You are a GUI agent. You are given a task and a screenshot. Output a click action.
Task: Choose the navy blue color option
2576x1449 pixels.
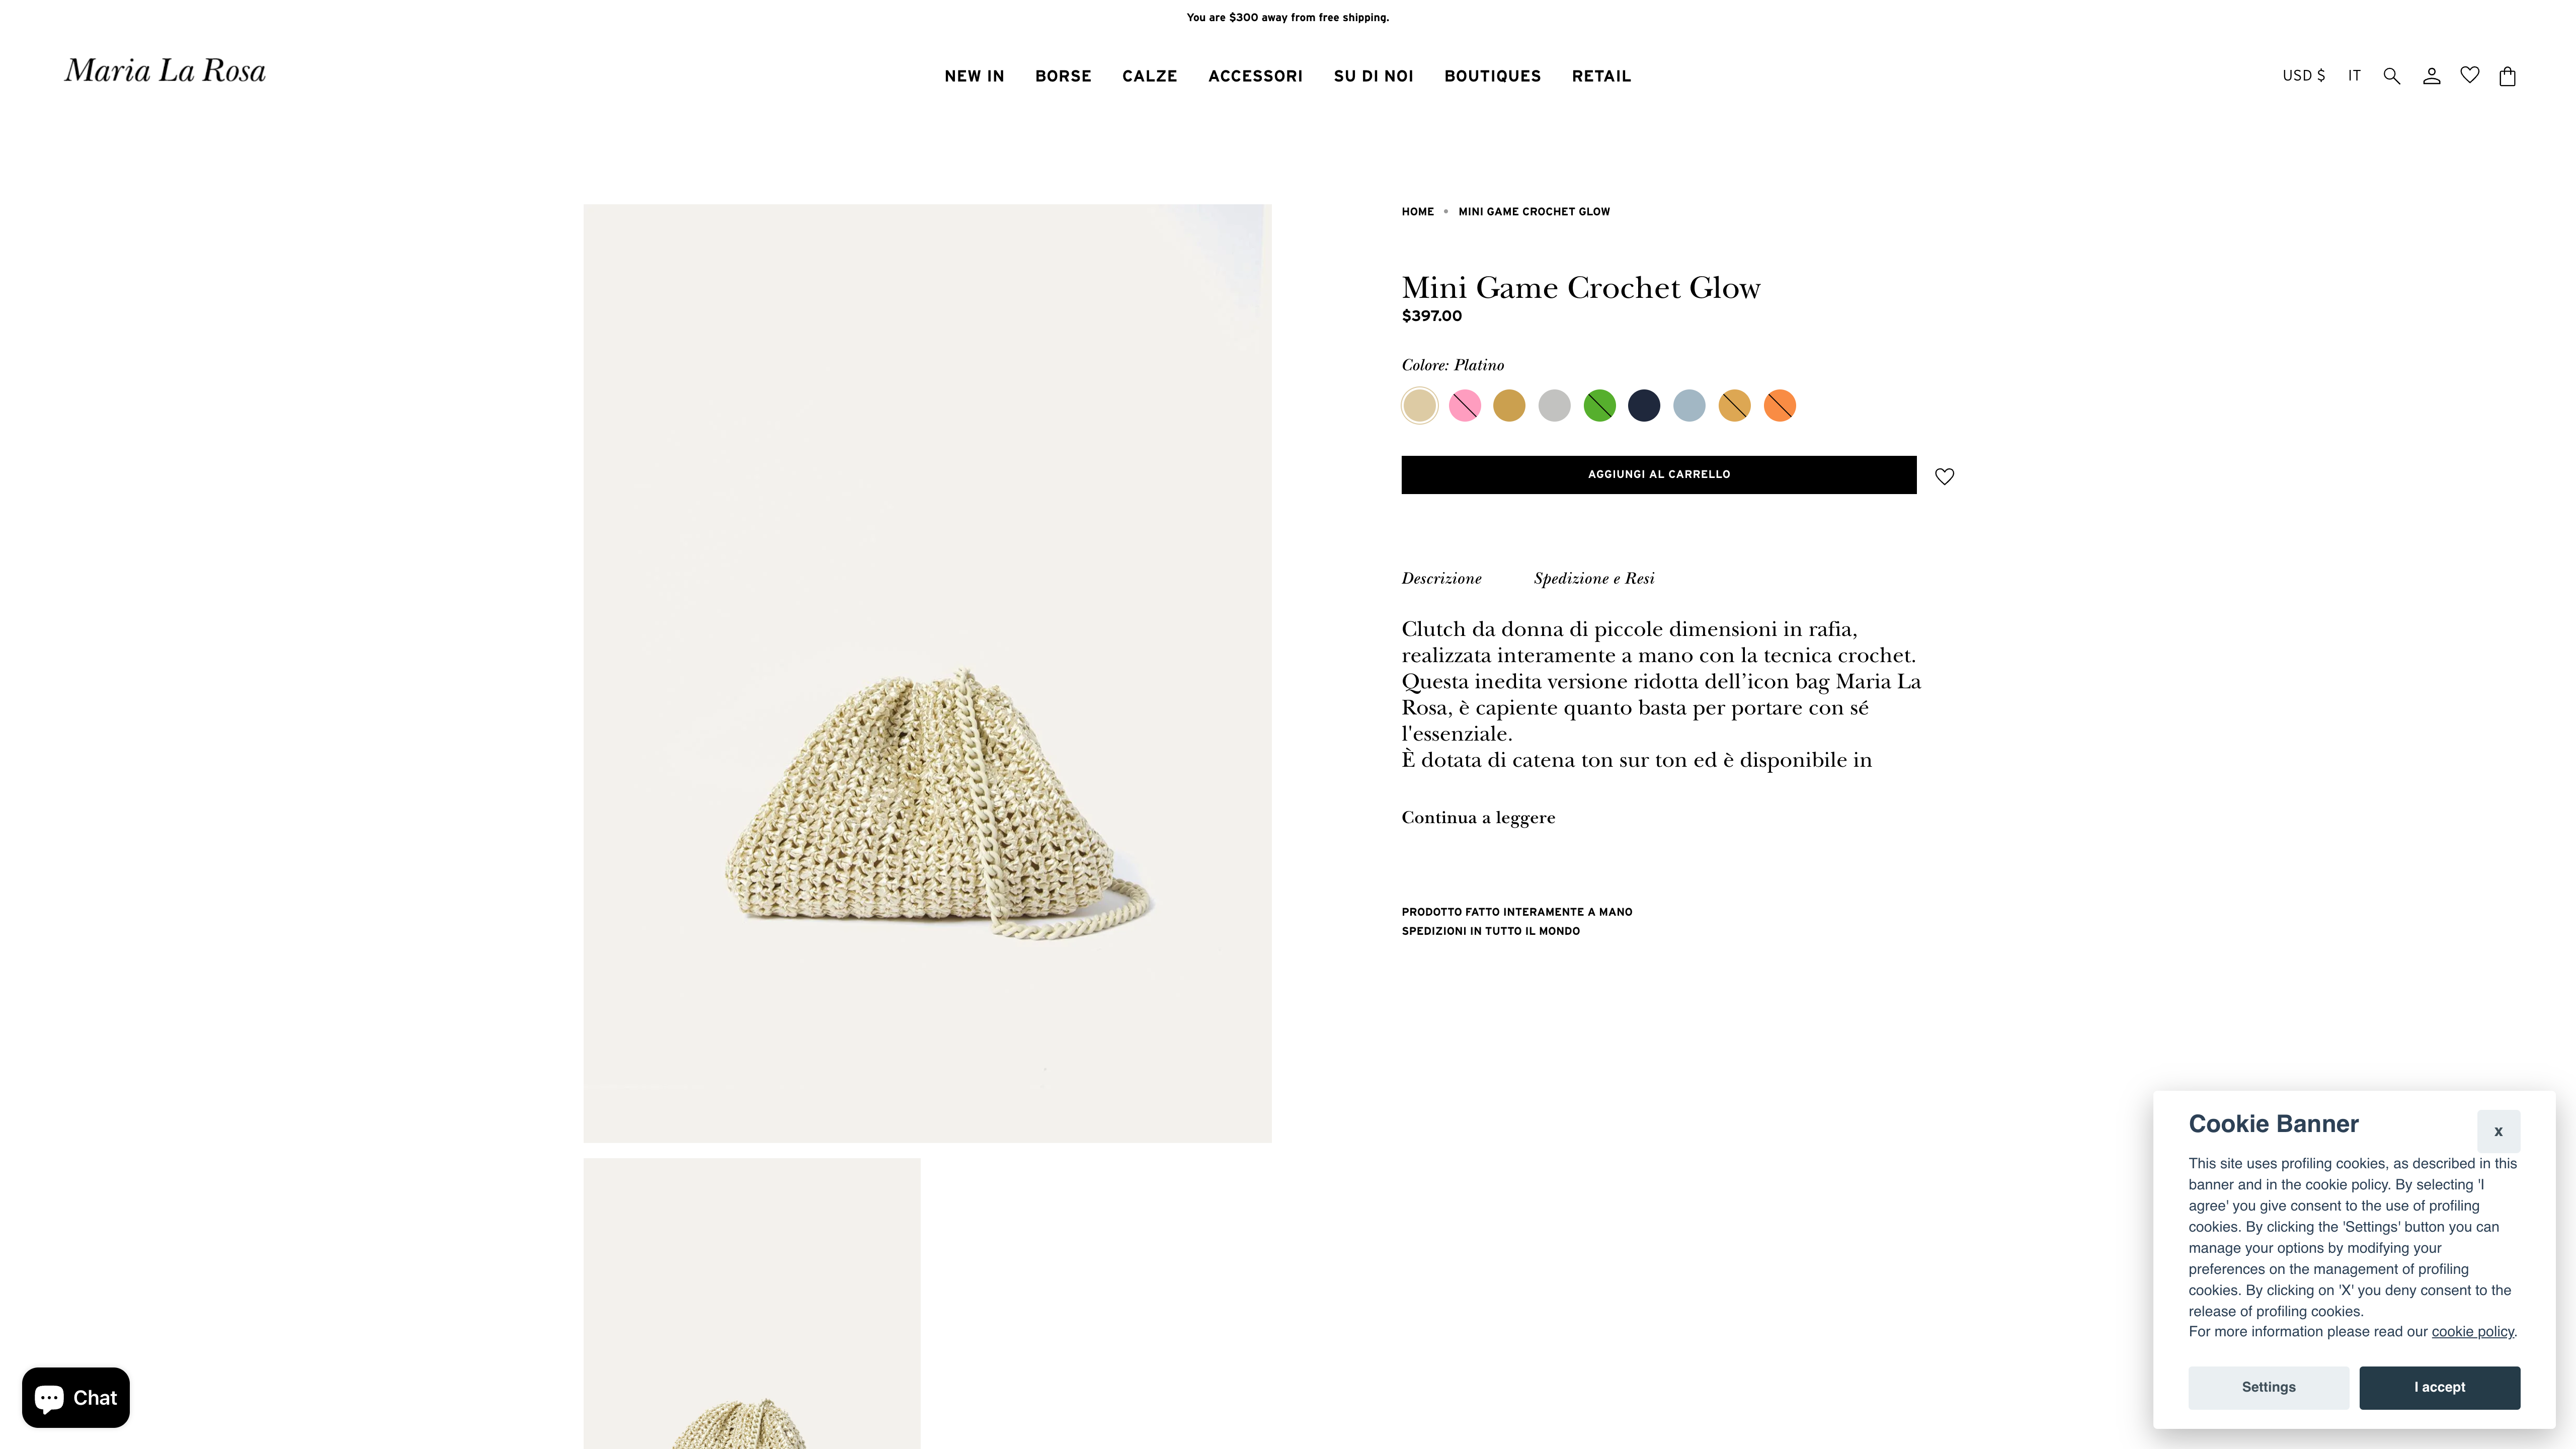click(x=1644, y=405)
